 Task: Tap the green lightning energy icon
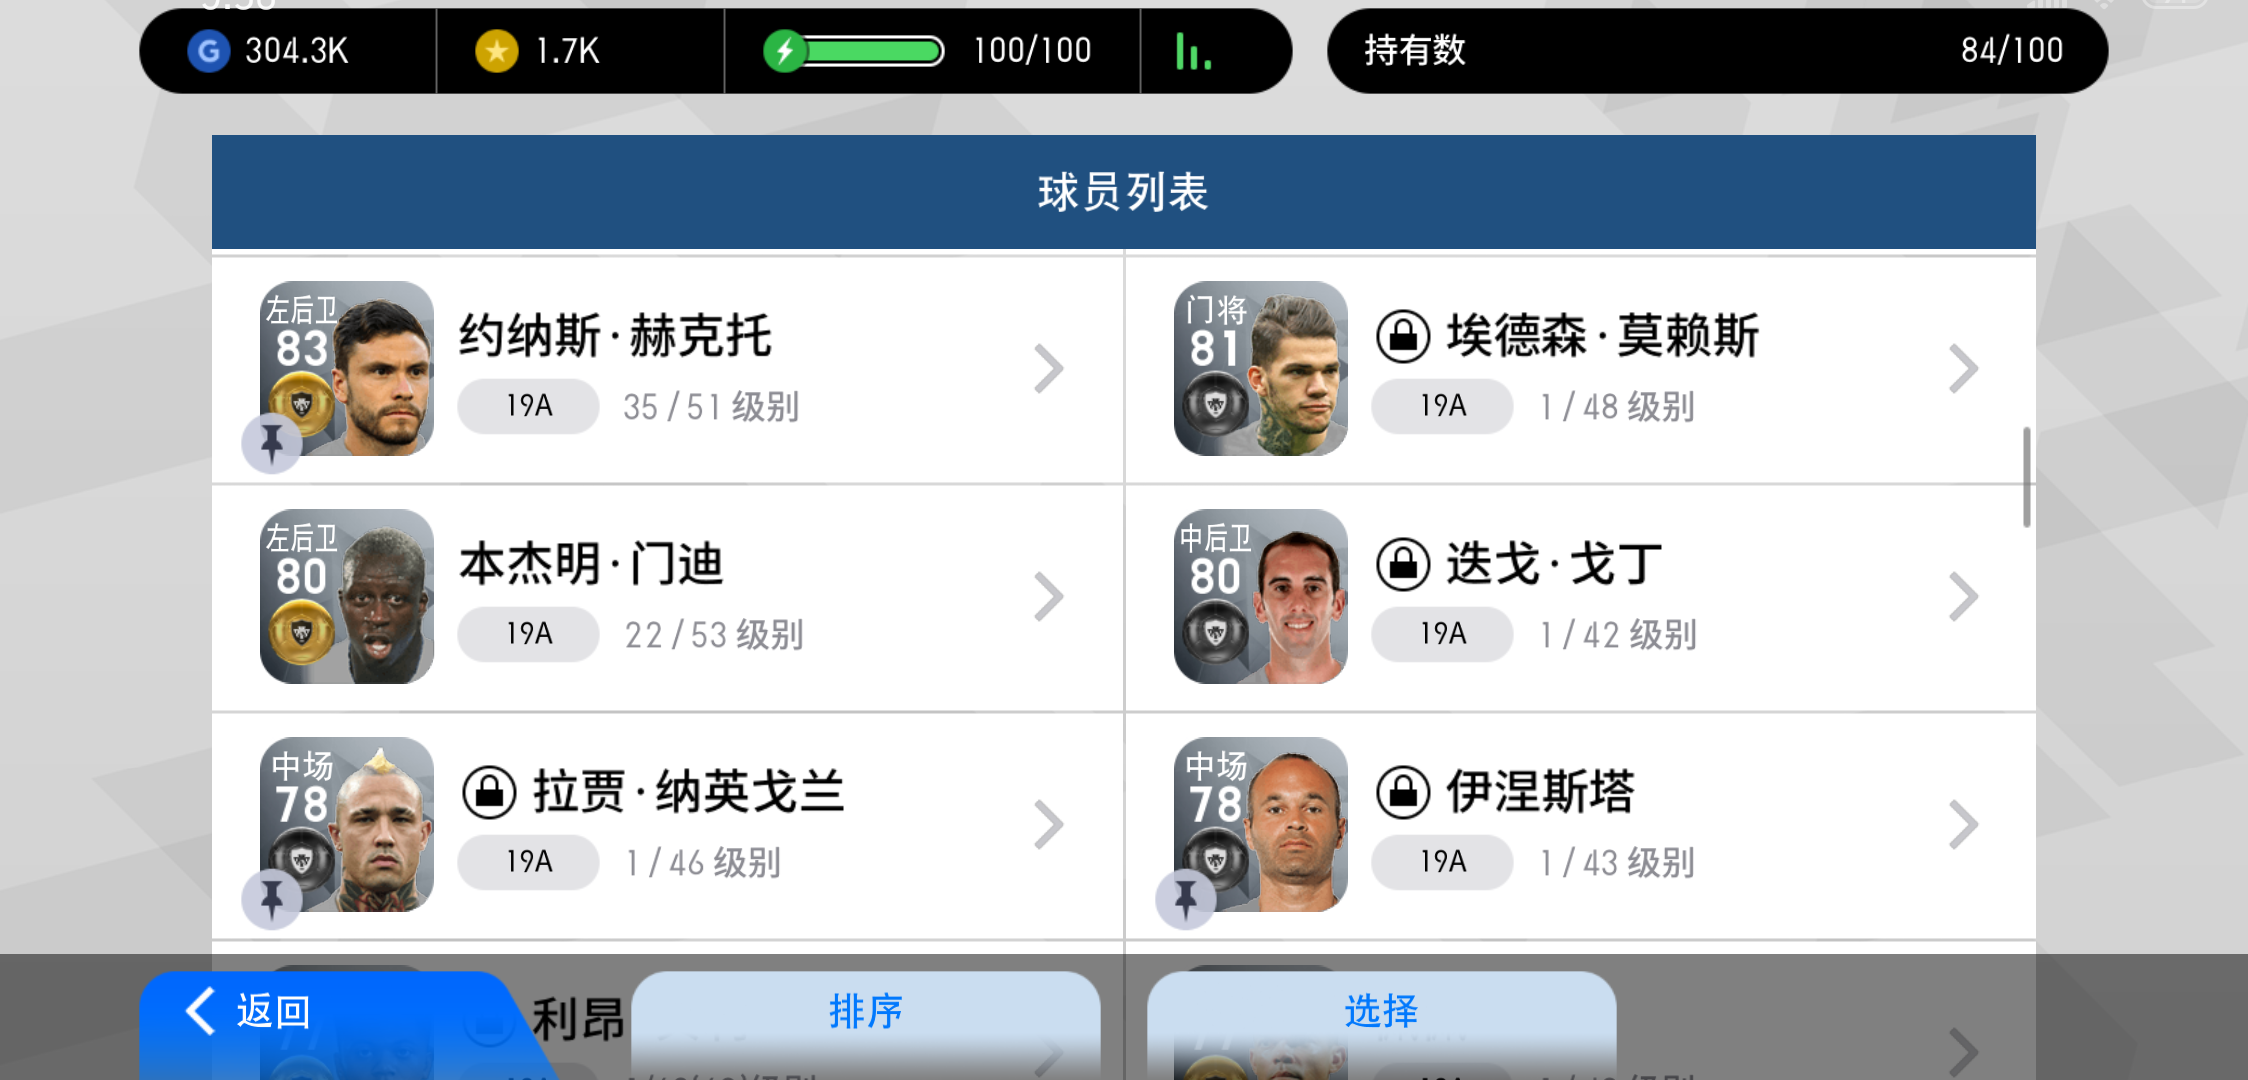785,51
